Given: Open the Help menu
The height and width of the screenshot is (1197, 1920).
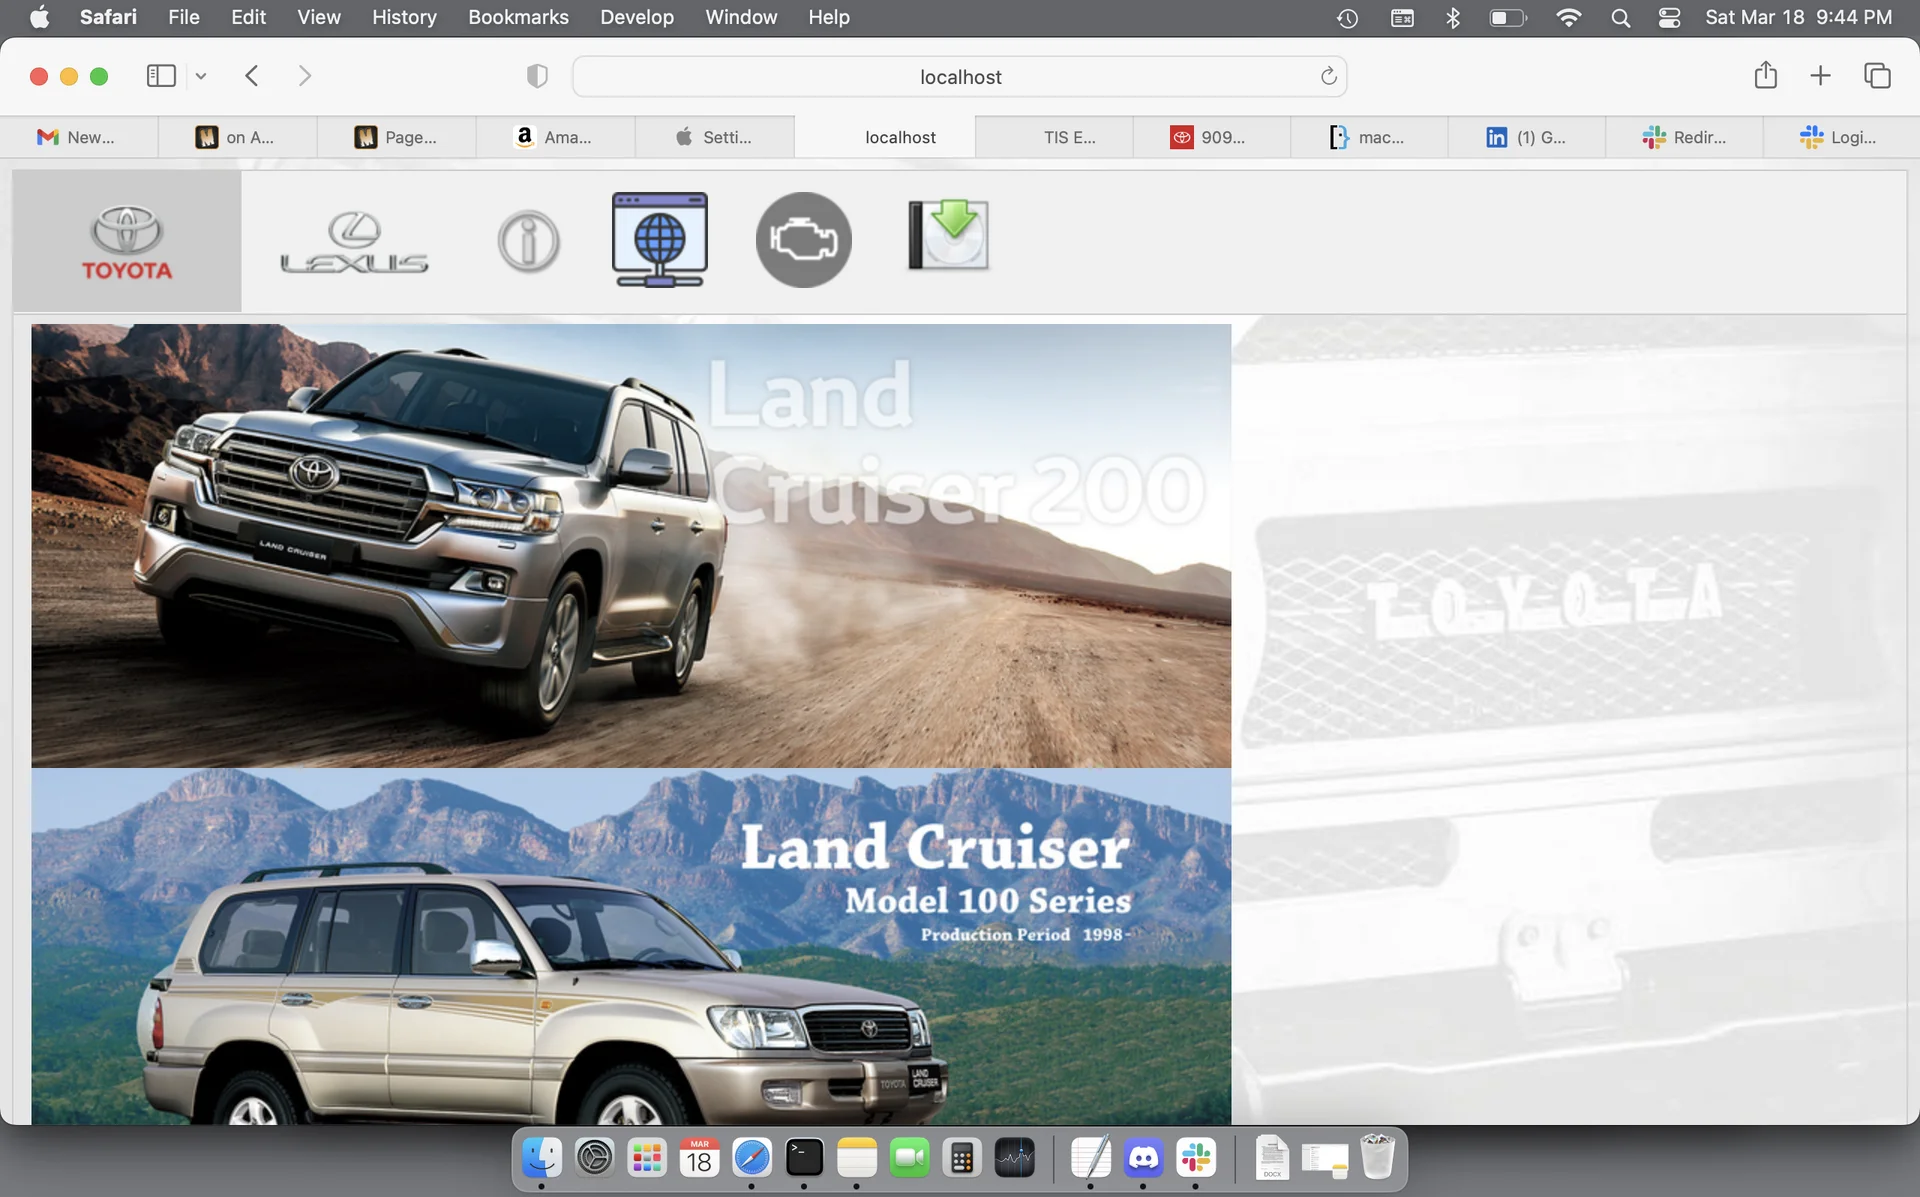Looking at the screenshot, I should tap(829, 17).
